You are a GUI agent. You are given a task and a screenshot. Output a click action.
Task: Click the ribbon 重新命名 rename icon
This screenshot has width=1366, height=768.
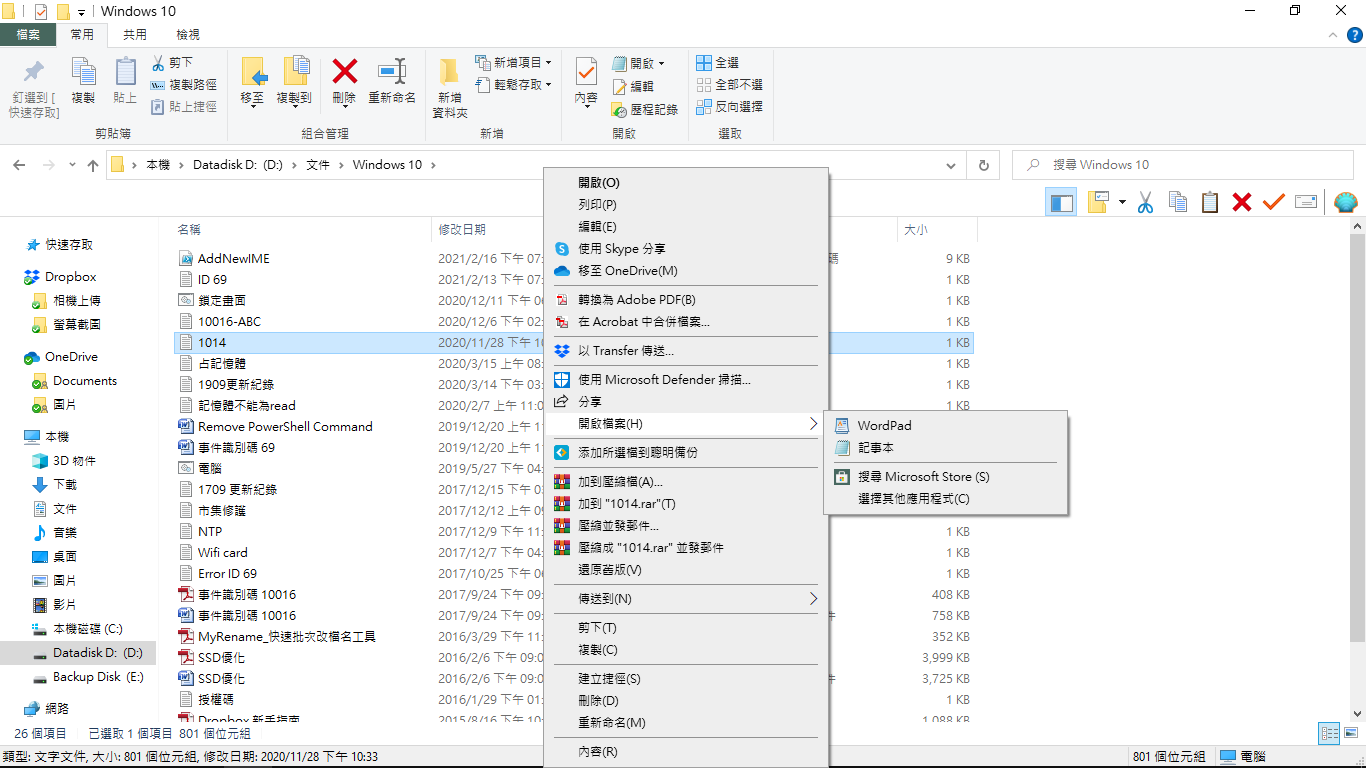point(392,79)
